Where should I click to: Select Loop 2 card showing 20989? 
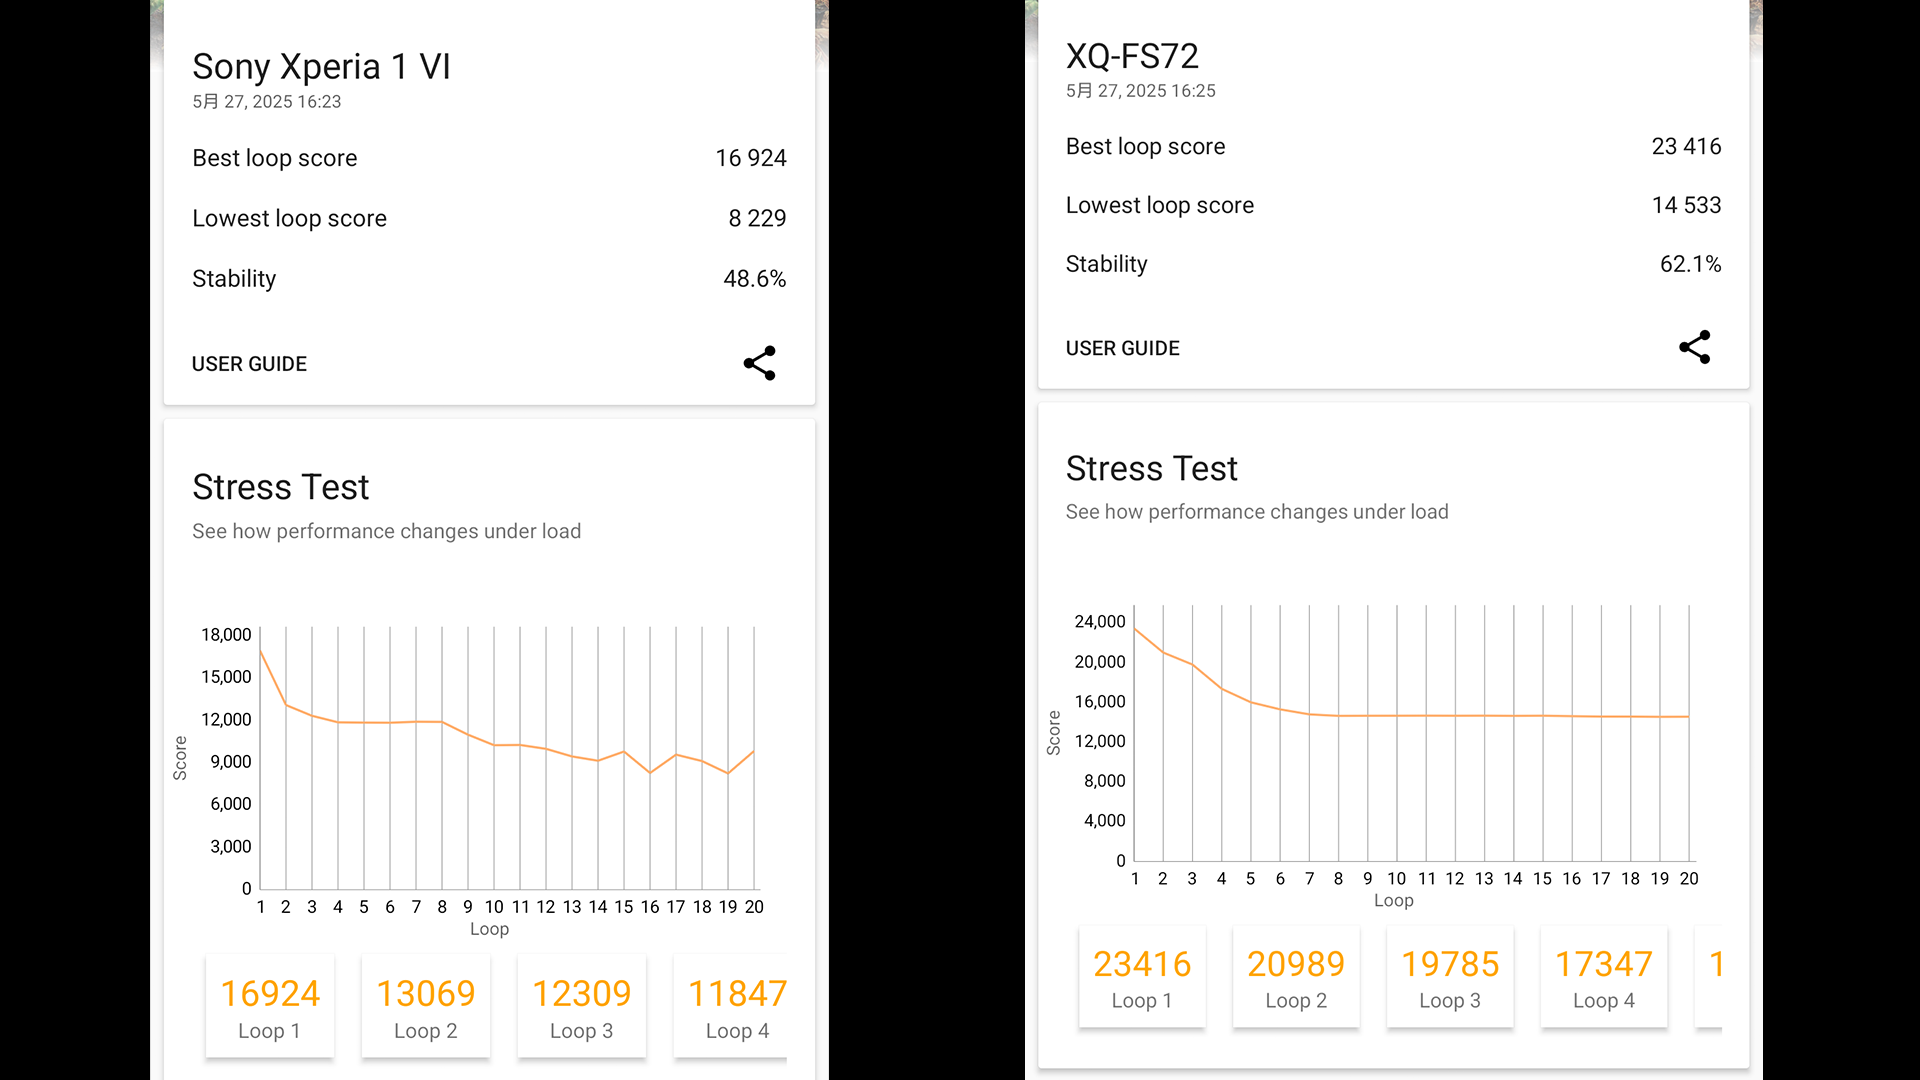(1296, 977)
